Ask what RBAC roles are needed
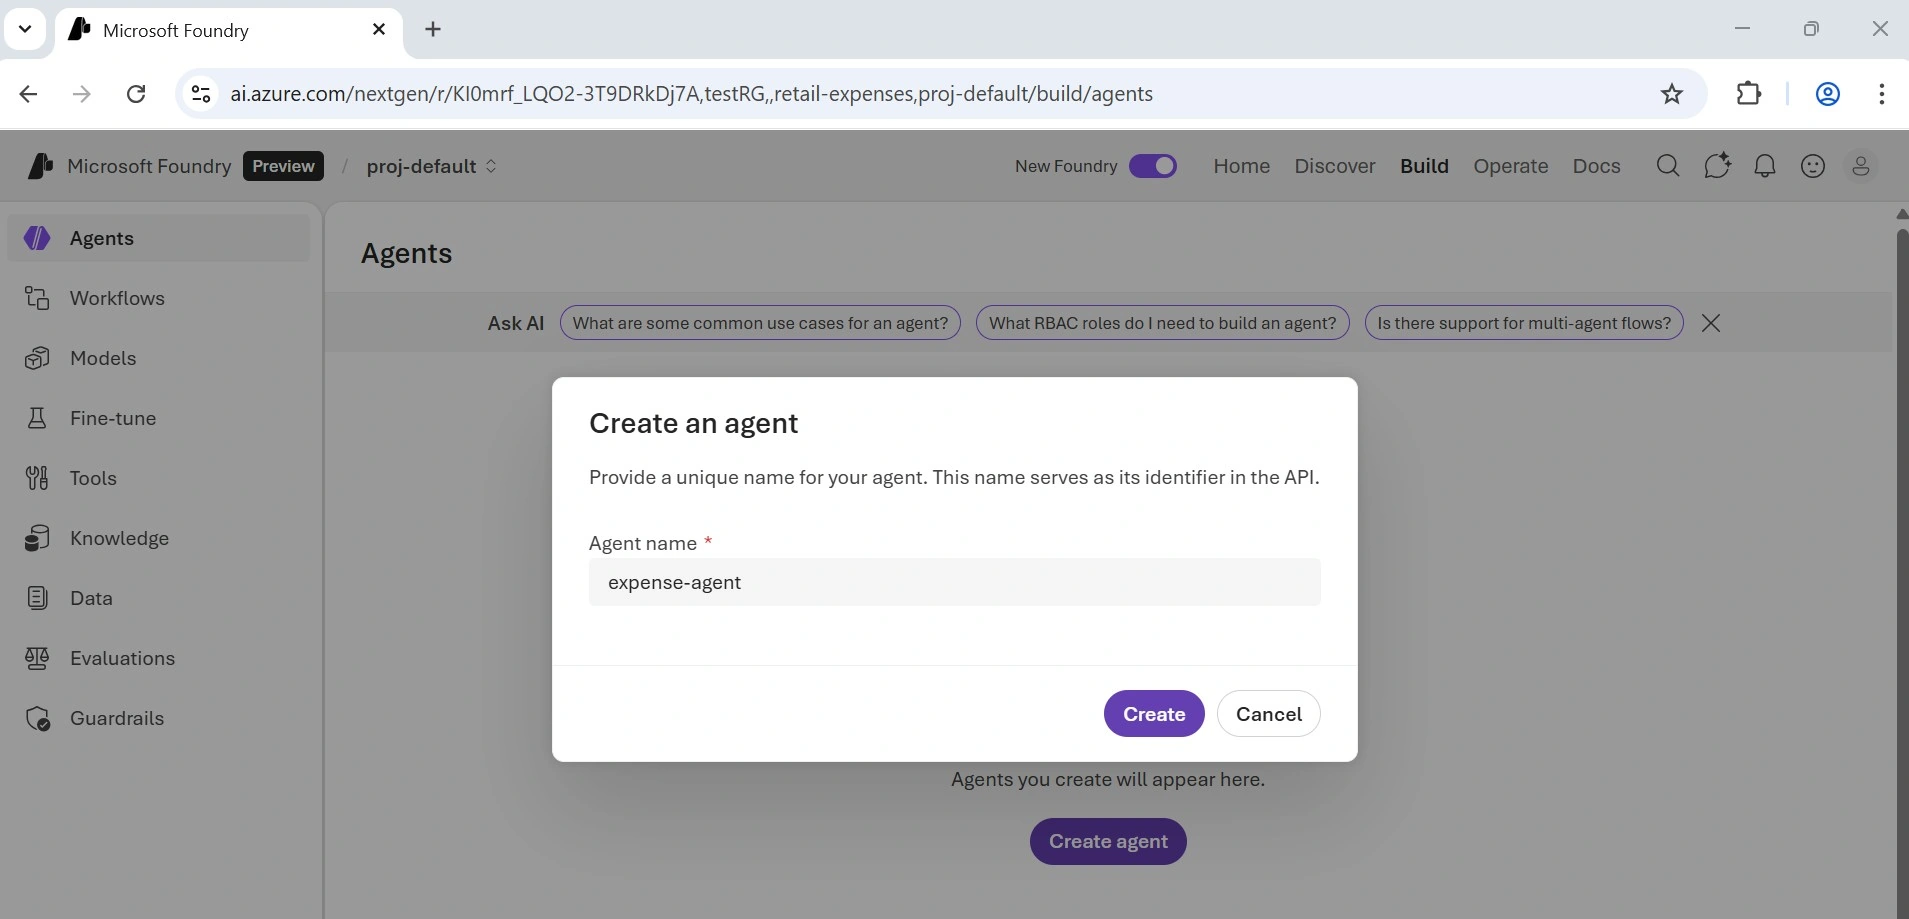The image size is (1909, 919). [1162, 323]
